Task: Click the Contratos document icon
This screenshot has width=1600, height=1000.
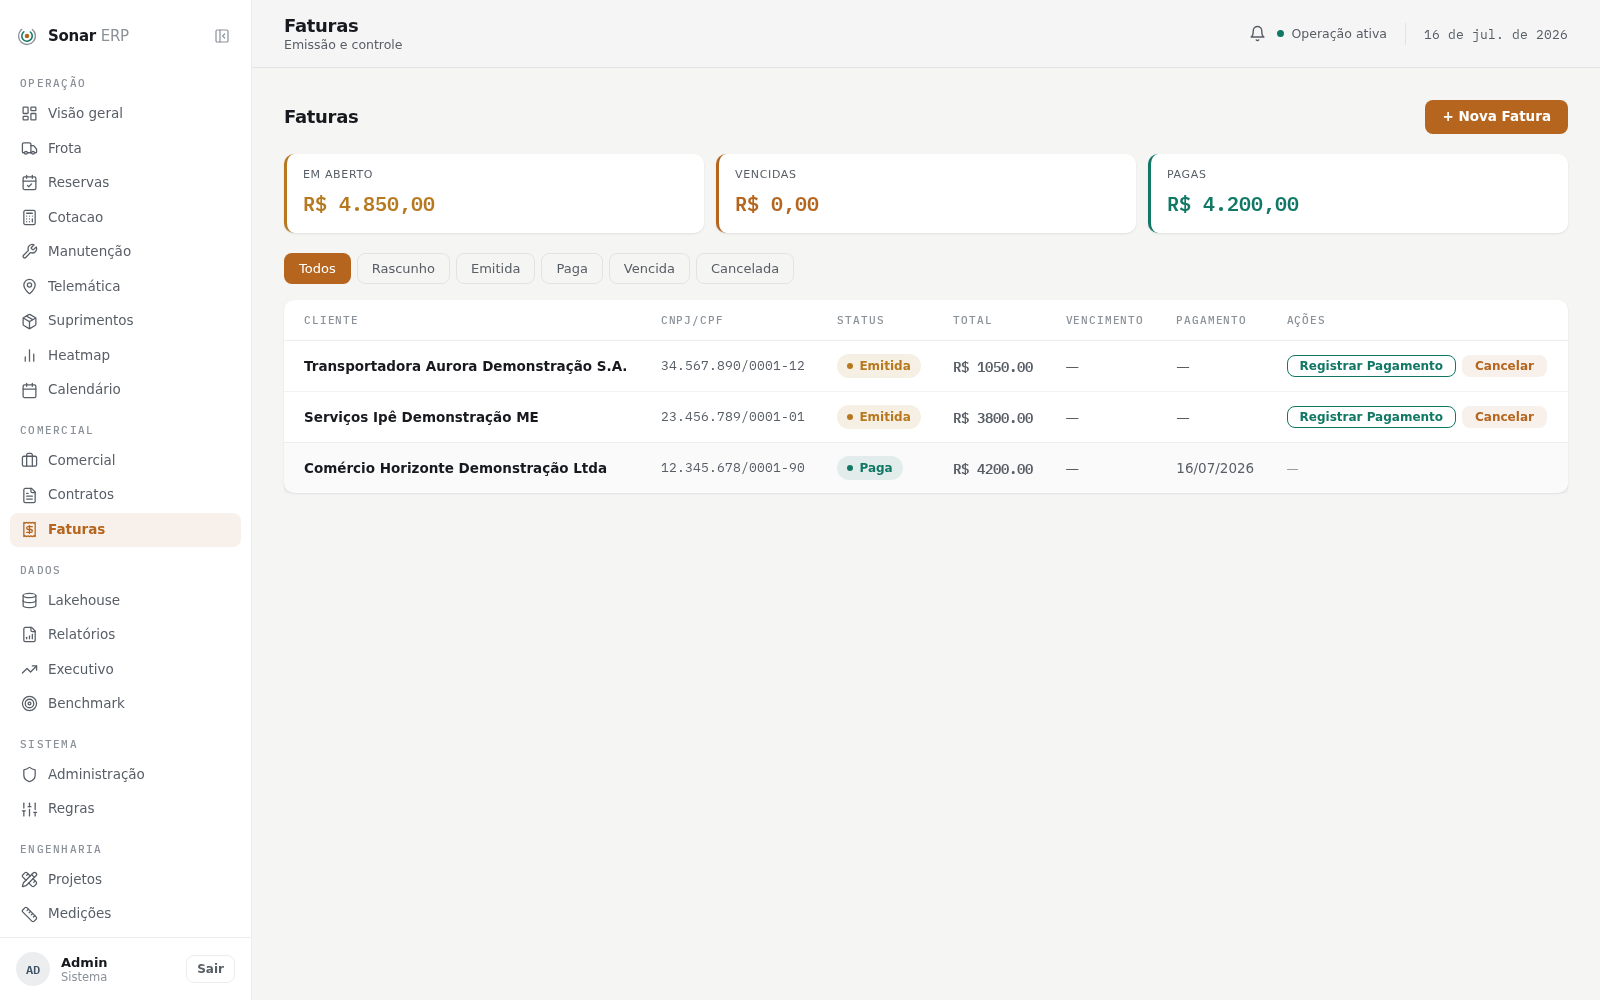Action: point(30,494)
